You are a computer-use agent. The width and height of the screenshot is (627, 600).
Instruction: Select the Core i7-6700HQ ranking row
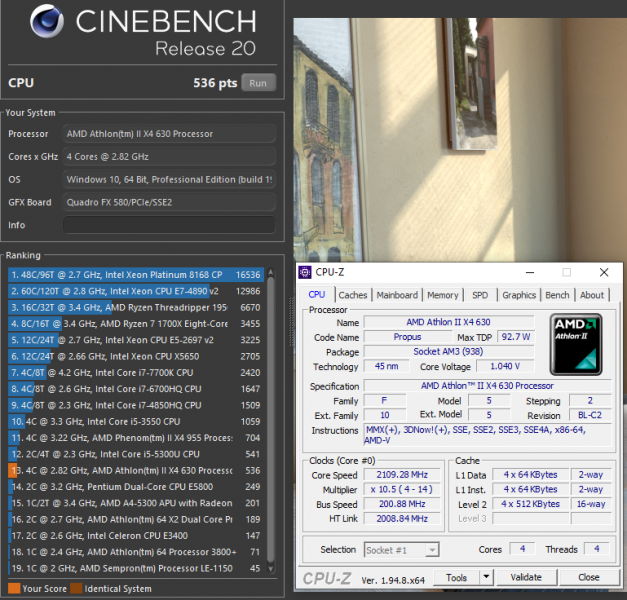pyautogui.click(x=136, y=389)
